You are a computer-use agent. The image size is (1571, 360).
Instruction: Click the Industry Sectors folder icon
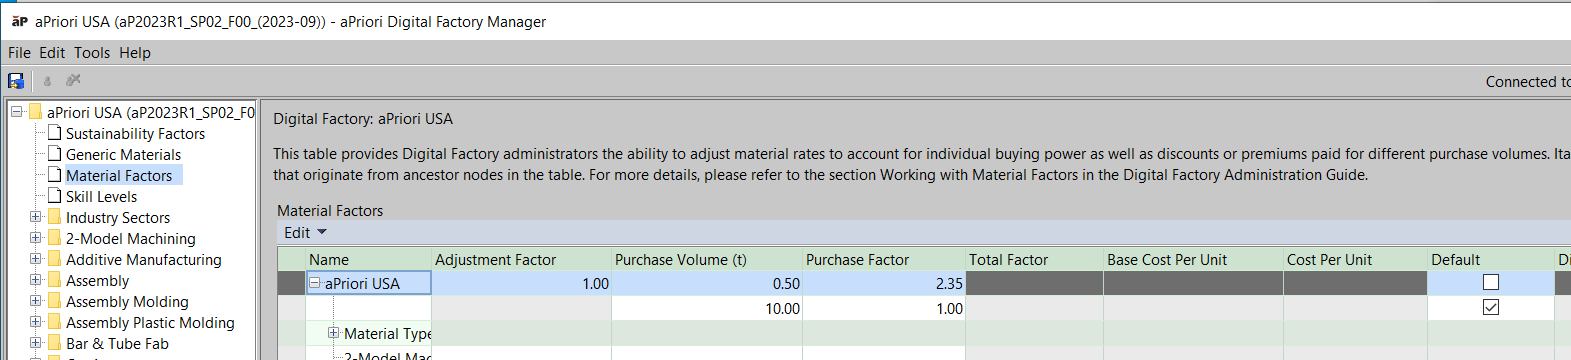[55, 217]
